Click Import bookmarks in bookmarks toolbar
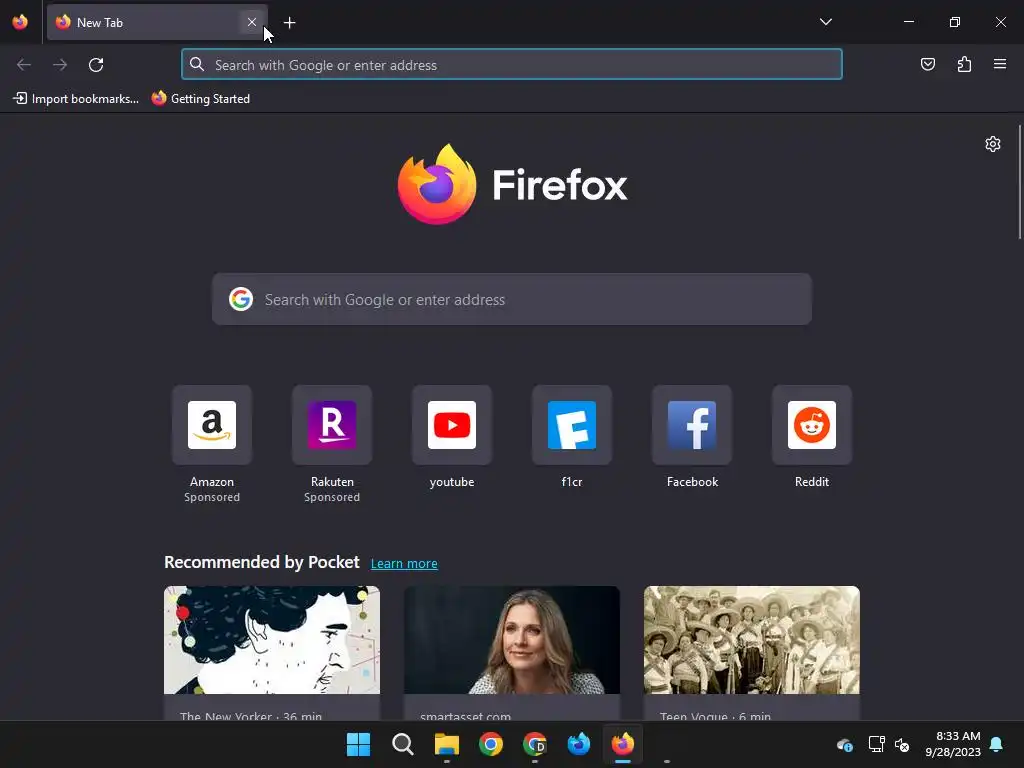The width and height of the screenshot is (1024, 768). pos(76,99)
